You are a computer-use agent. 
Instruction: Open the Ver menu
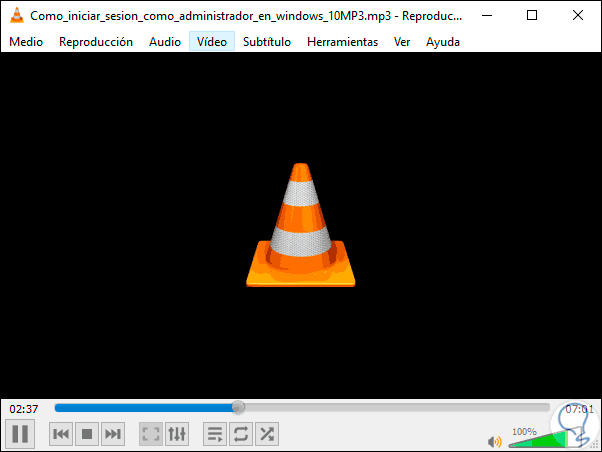pyautogui.click(x=402, y=41)
